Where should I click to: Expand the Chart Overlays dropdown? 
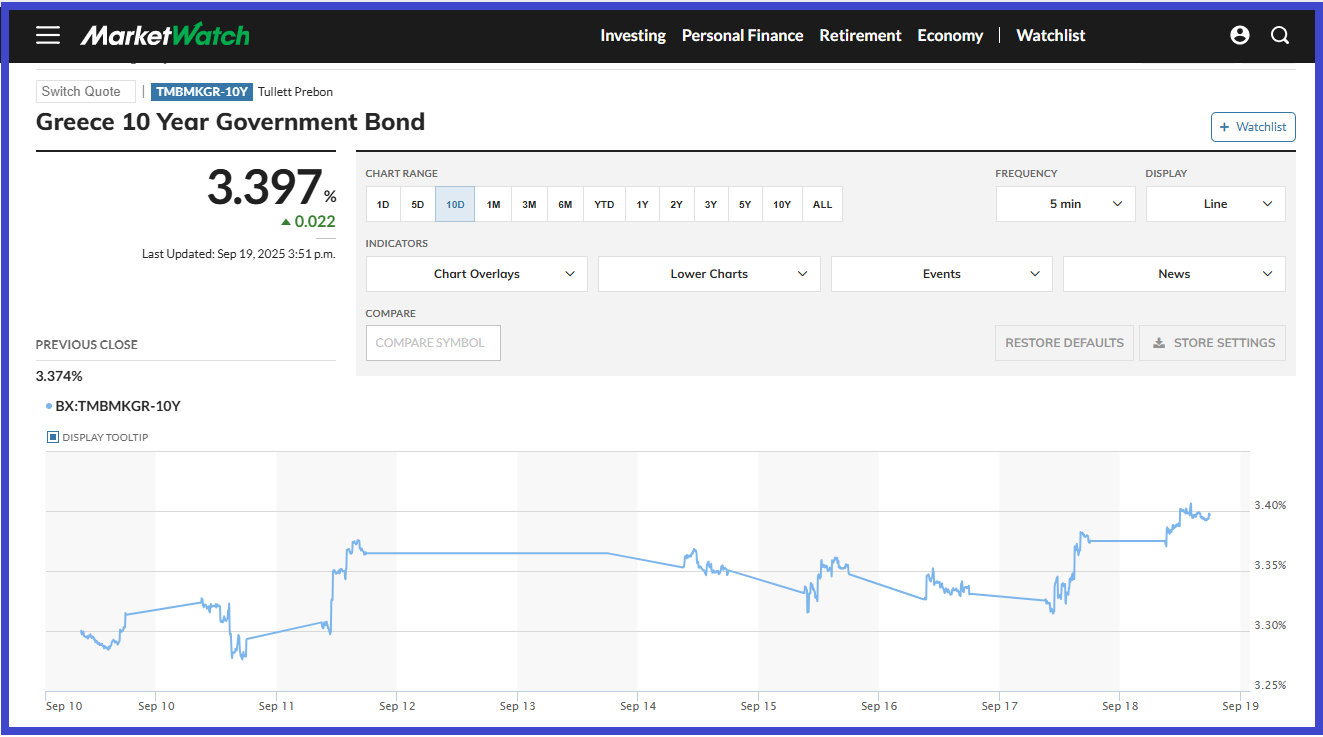(476, 274)
